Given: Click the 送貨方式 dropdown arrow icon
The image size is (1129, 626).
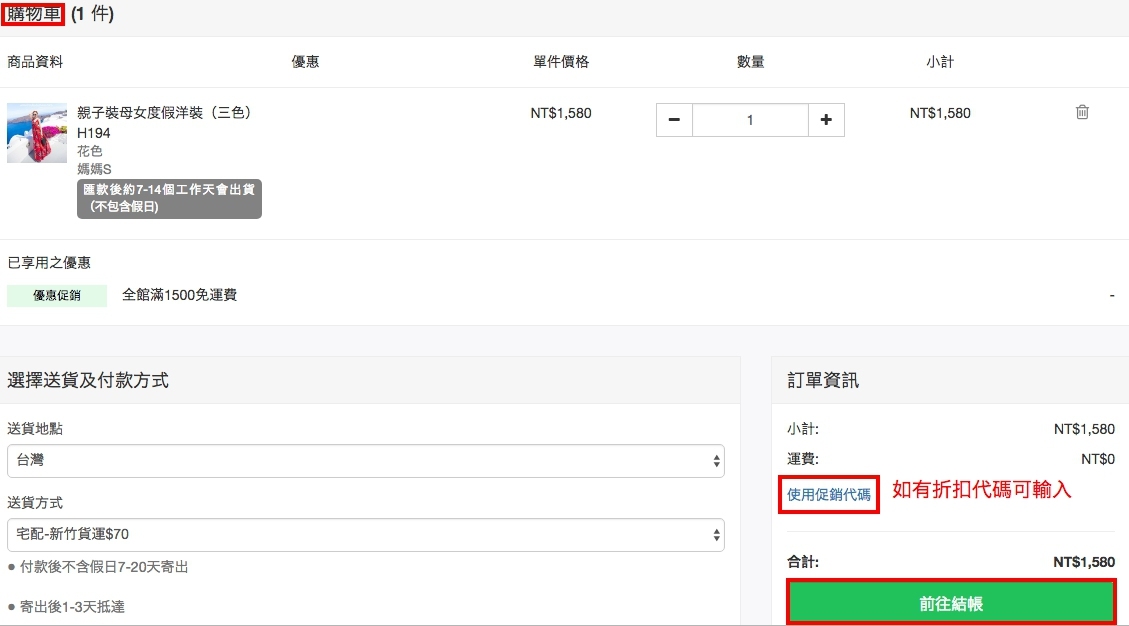Looking at the screenshot, I should pyautogui.click(x=716, y=535).
